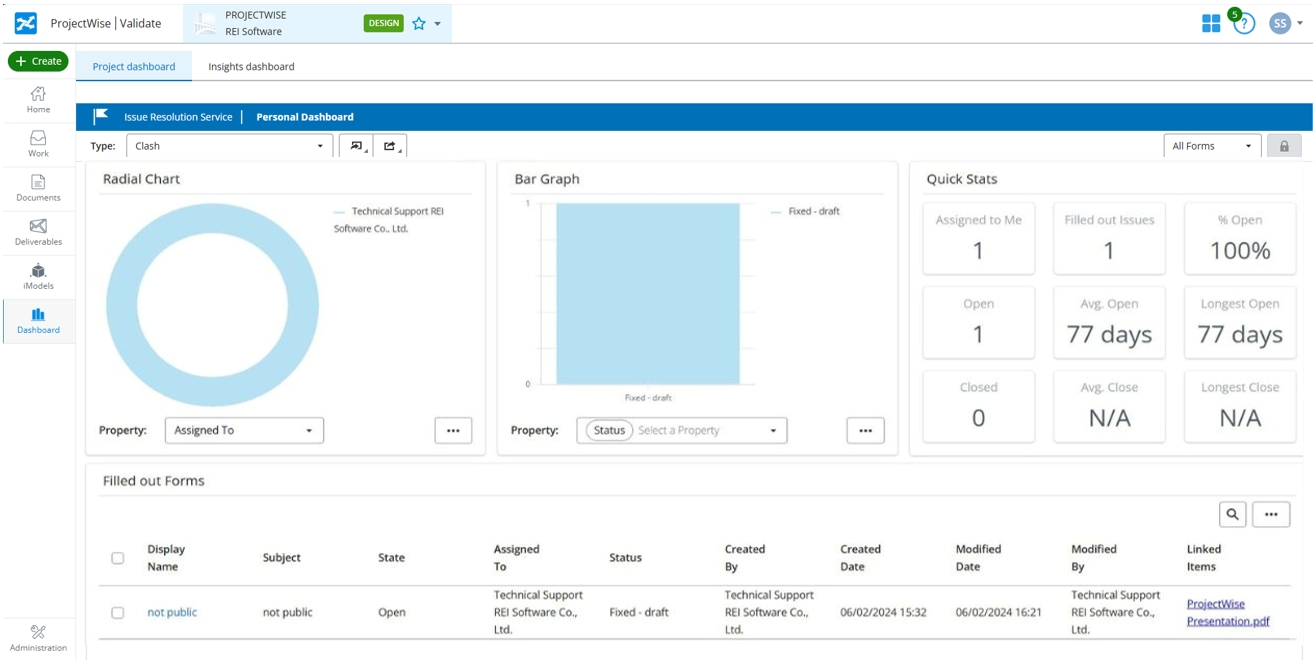Click the Fixed - draft bar in graph
Image resolution: width=1313 pixels, height=661 pixels.
648,294
